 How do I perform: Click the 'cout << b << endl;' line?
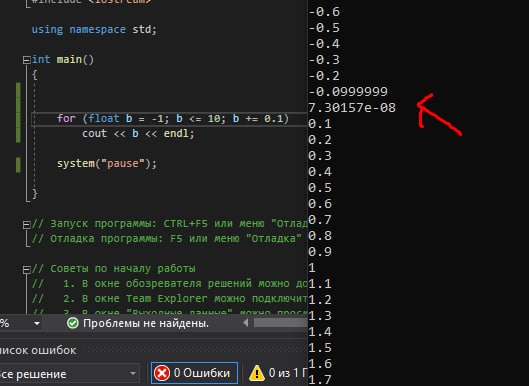click(138, 134)
